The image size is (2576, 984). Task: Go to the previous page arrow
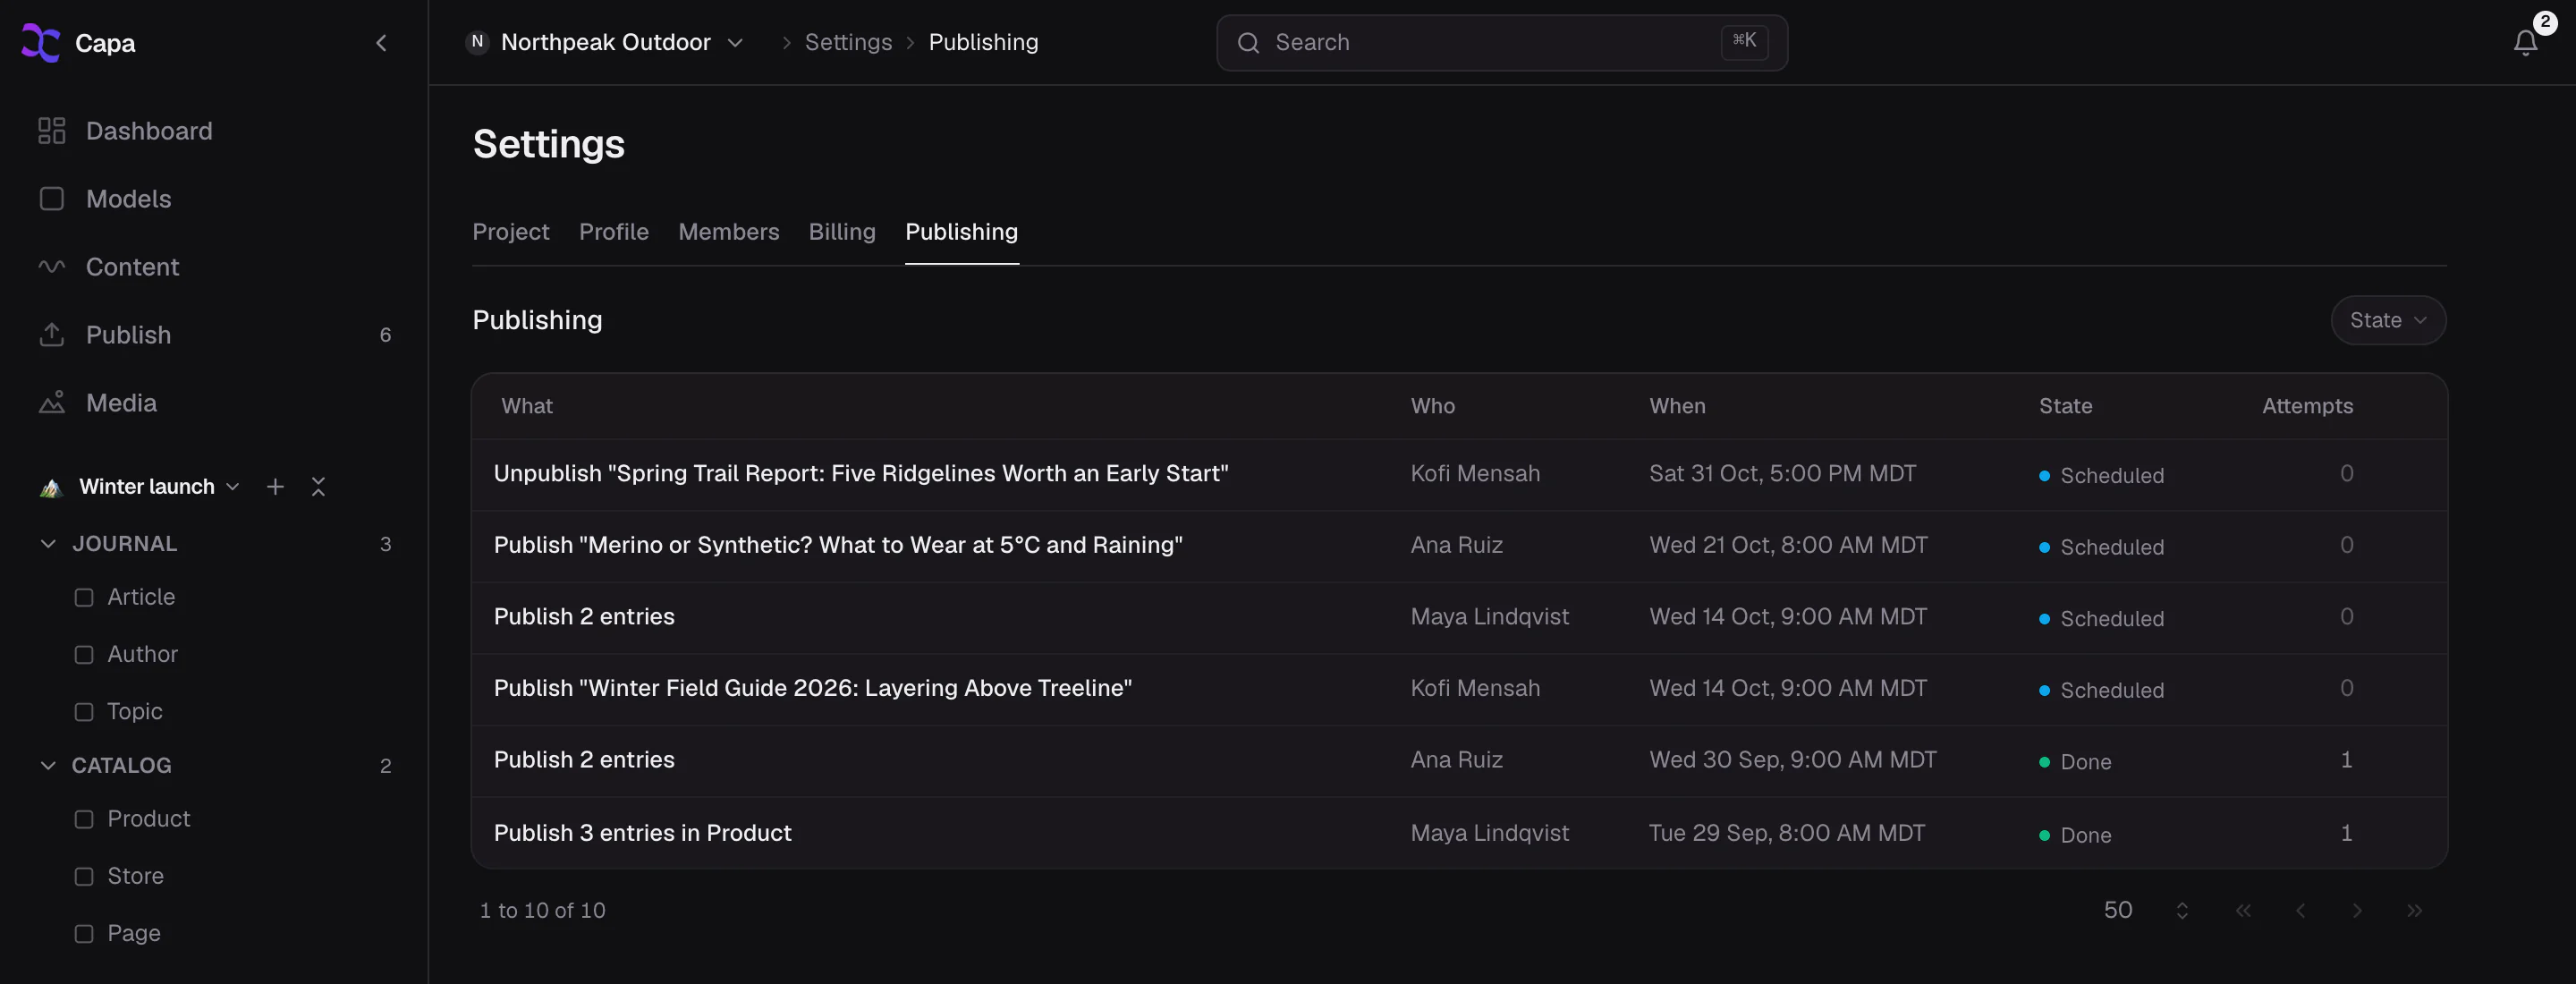[2300, 911]
